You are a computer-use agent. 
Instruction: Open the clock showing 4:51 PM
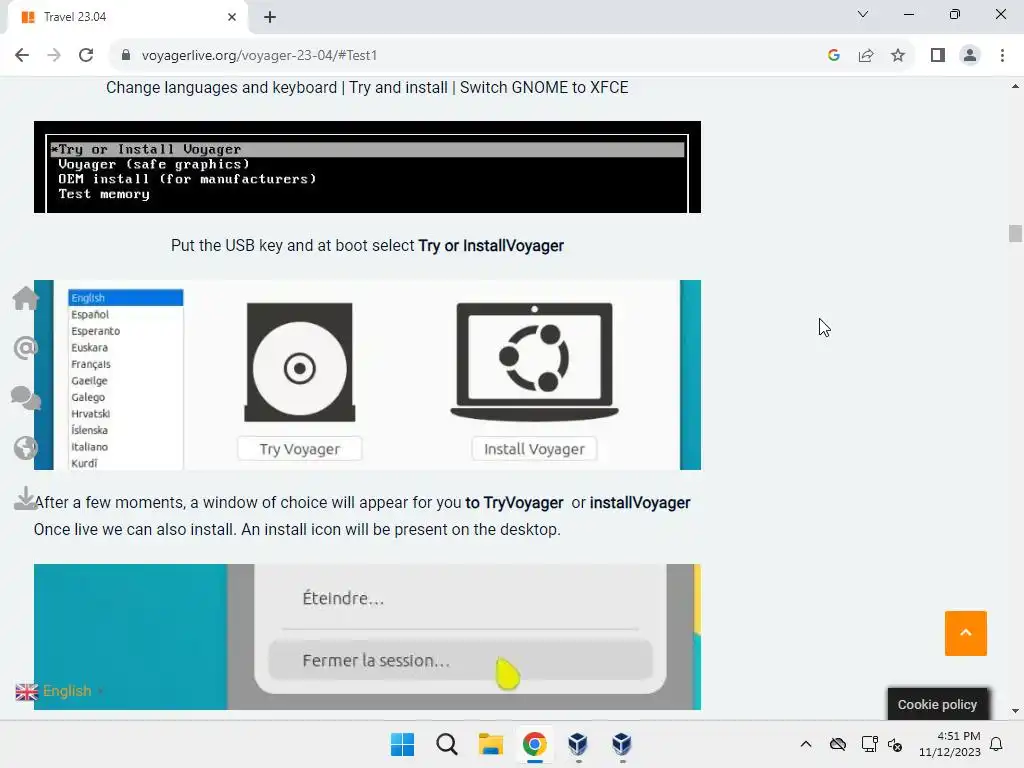[x=950, y=744]
